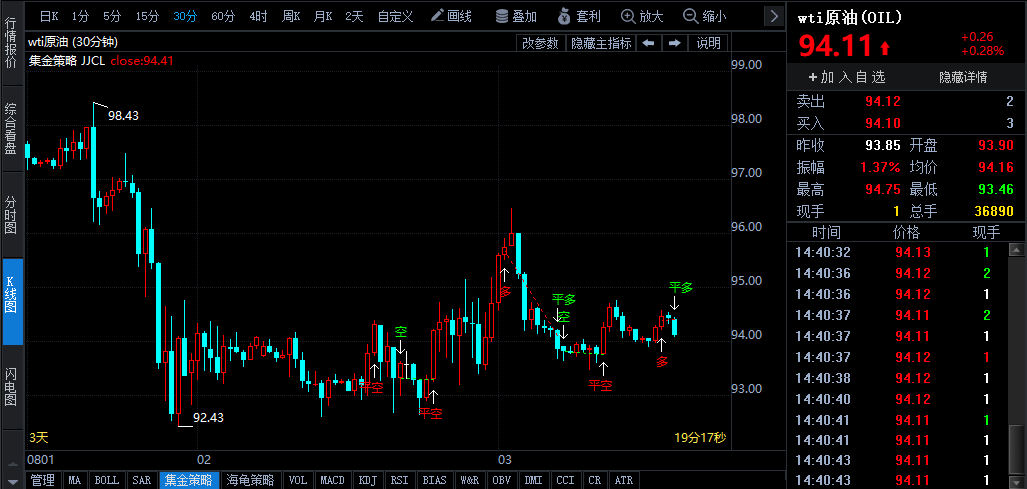Viewport: 1027px width, 489px height.
Task: Open the 自定义 custom period option
Action: (x=396, y=16)
